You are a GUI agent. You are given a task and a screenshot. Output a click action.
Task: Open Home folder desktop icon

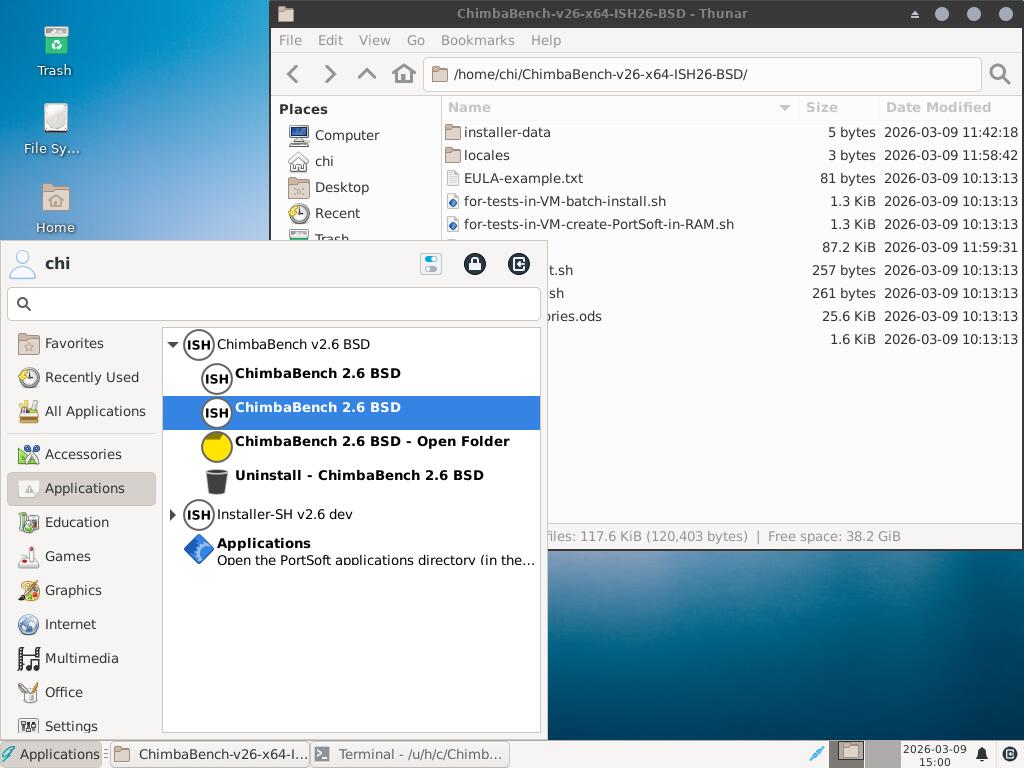click(x=56, y=208)
